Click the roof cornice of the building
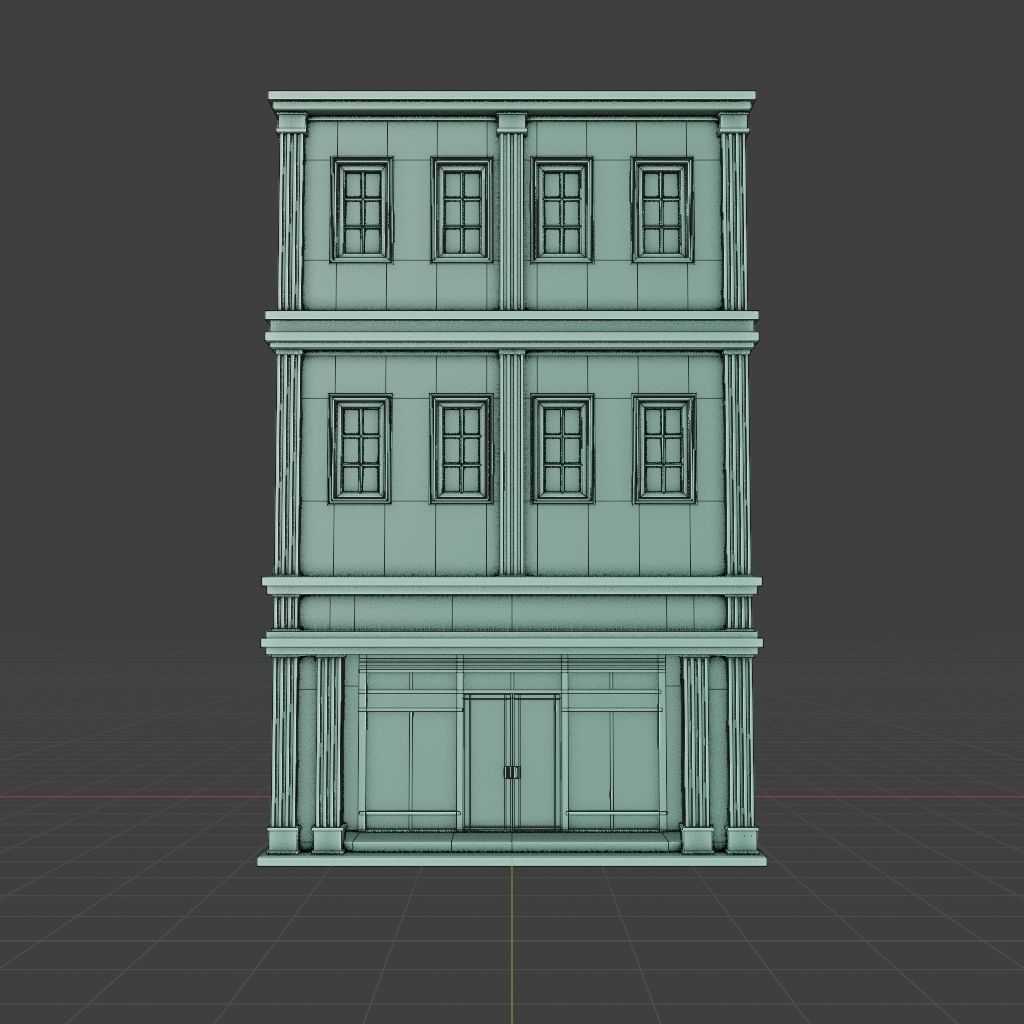 512,102
